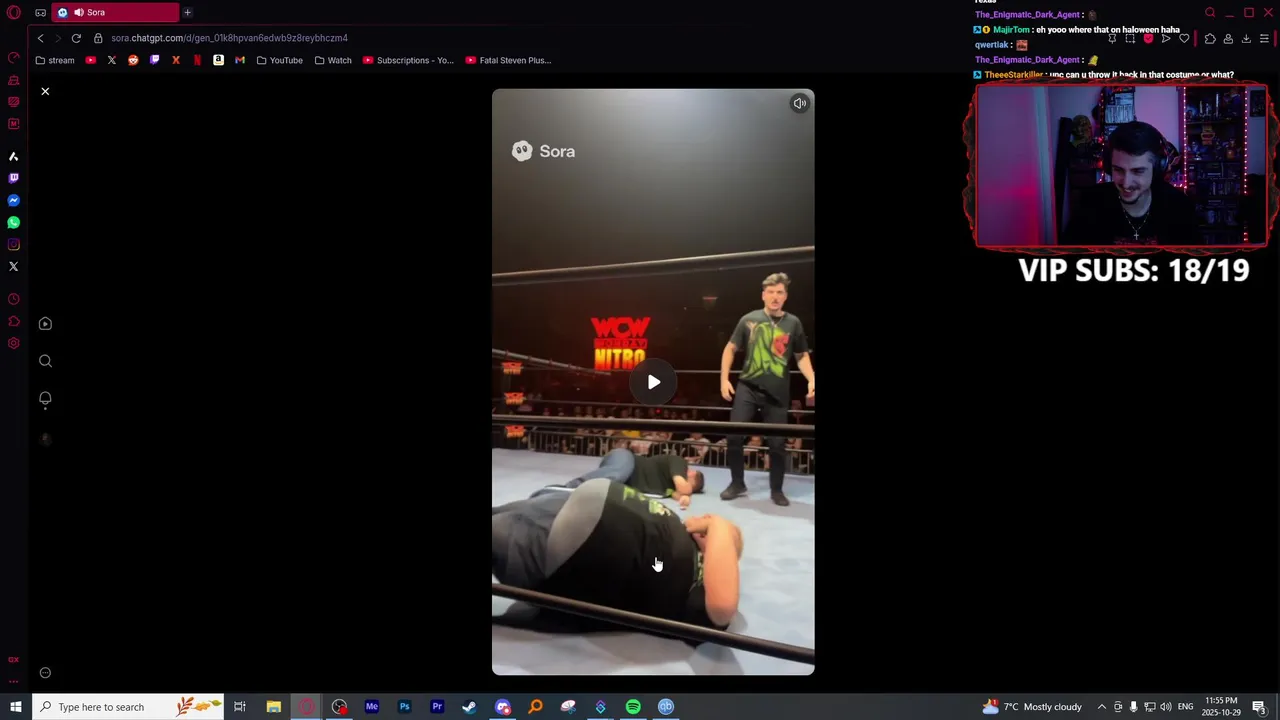Click the Windows taskbar search box
The height and width of the screenshot is (720, 1280).
coord(128,707)
